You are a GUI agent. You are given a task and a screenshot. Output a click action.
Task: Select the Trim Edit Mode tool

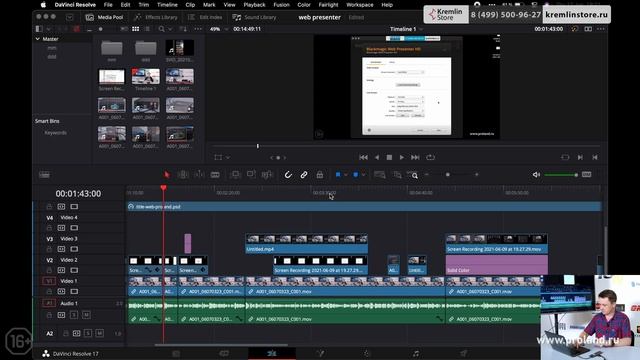tap(183, 175)
